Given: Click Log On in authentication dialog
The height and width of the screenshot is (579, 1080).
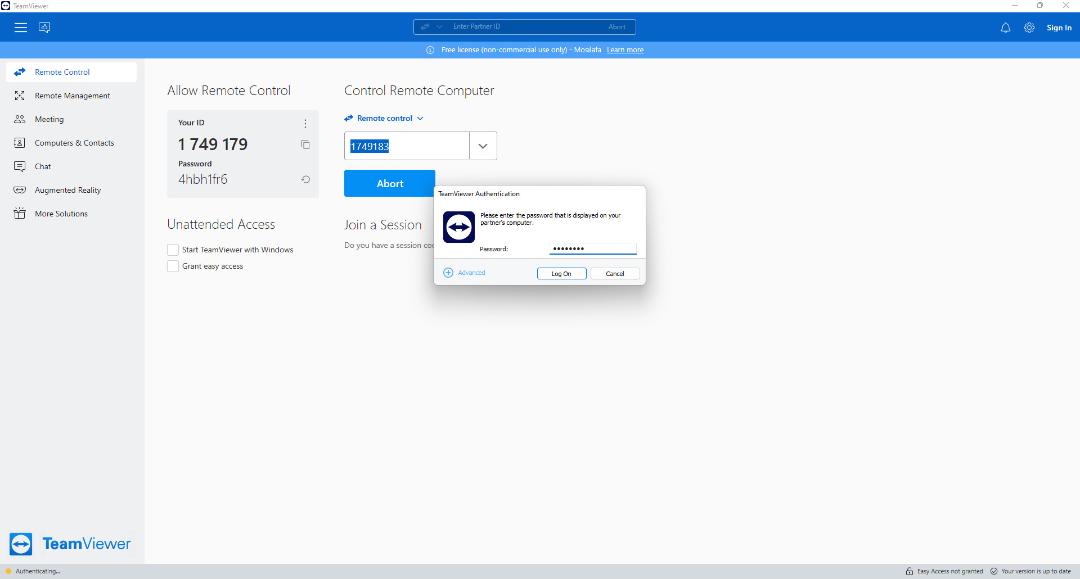Looking at the screenshot, I should [561, 273].
